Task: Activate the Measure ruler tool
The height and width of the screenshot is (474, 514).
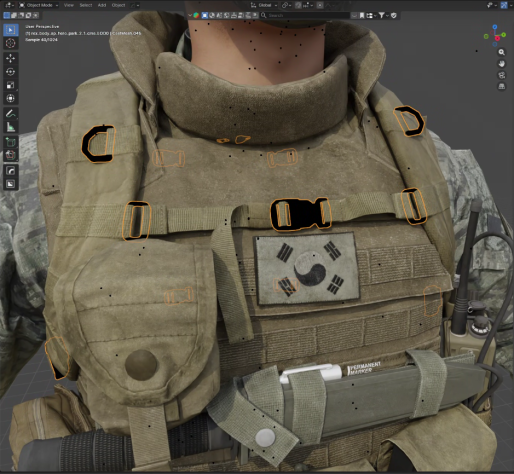Action: (10, 127)
